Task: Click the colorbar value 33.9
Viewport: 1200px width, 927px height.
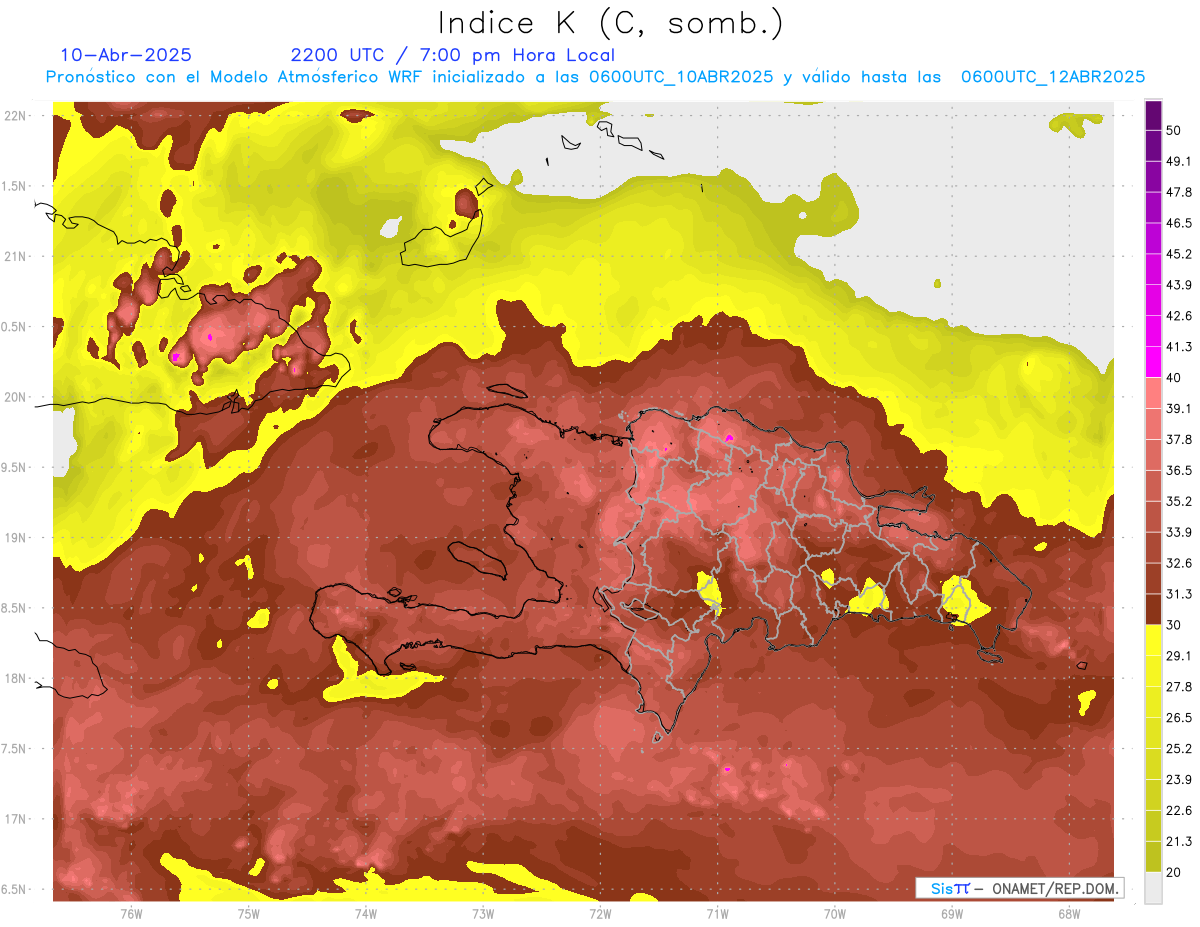Action: pyautogui.click(x=1179, y=532)
